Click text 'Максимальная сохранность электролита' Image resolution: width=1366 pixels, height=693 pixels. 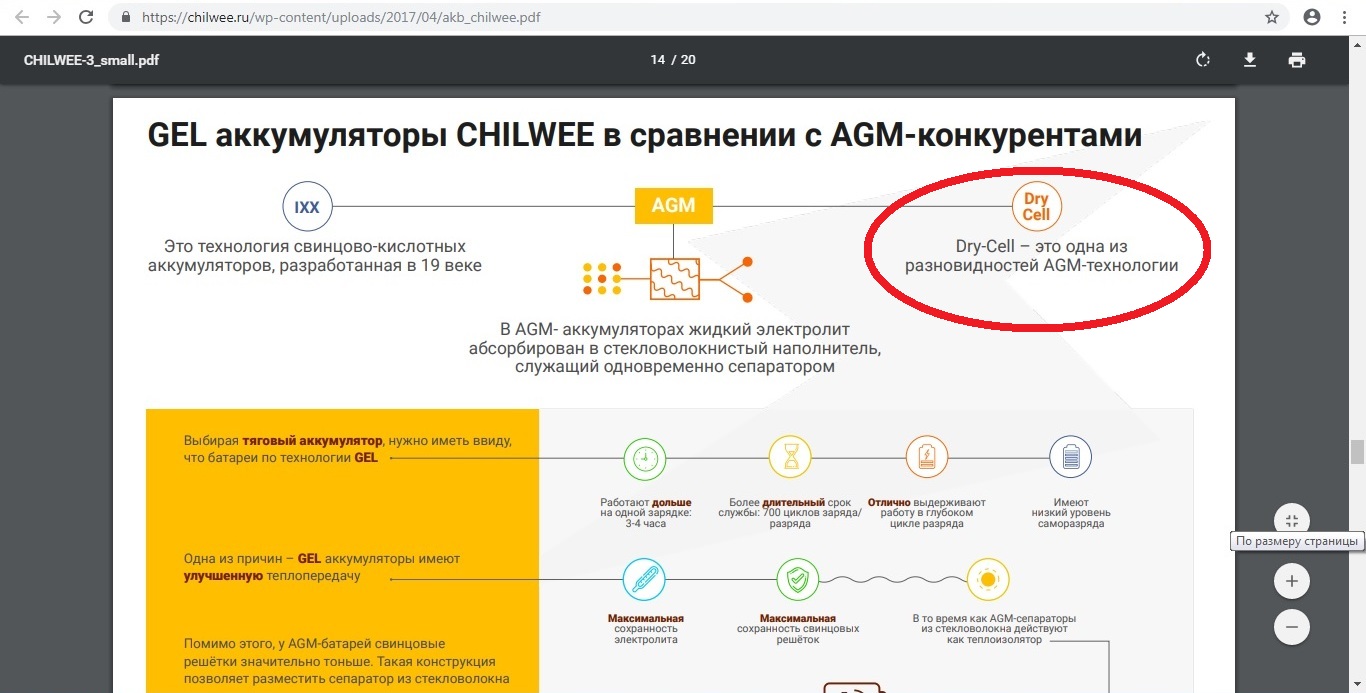pyautogui.click(x=646, y=629)
